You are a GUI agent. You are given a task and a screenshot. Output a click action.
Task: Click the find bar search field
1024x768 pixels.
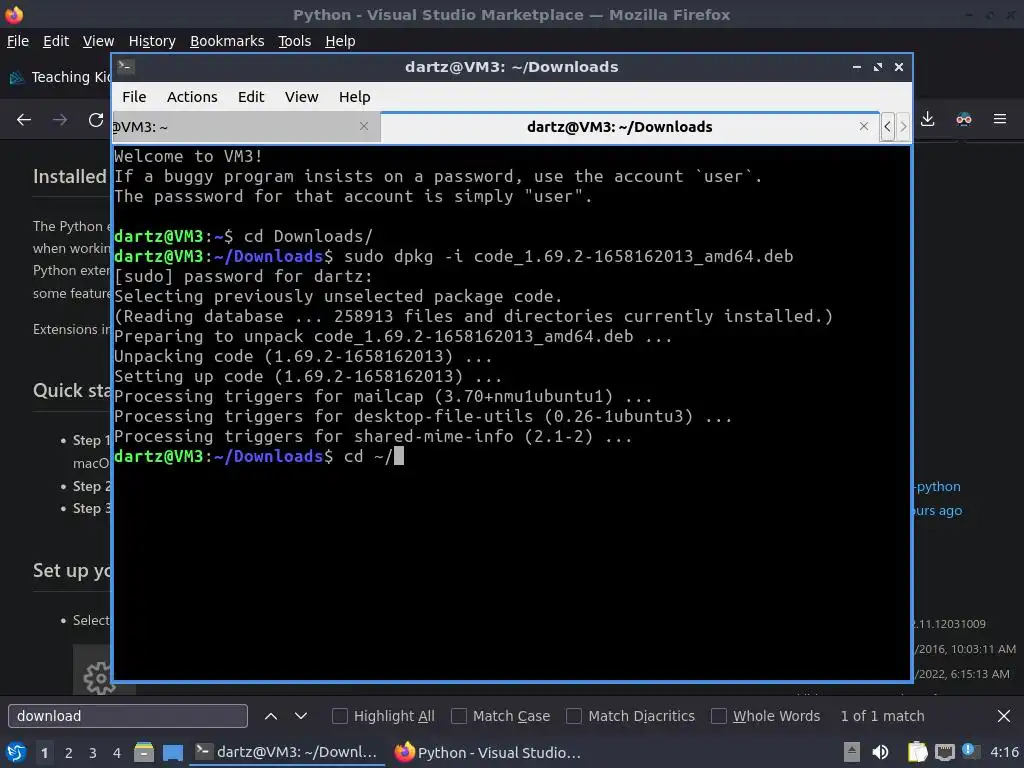click(x=127, y=716)
